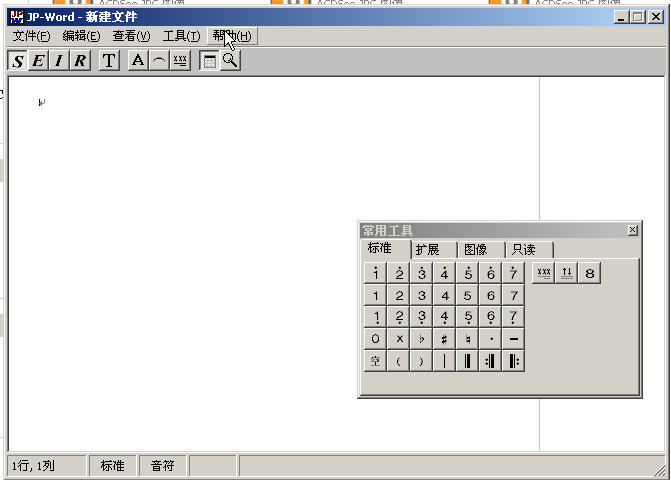Viewport: 671px width, 480px height.
Task: Select the slur arc tool in toolbar
Action: click(159, 61)
